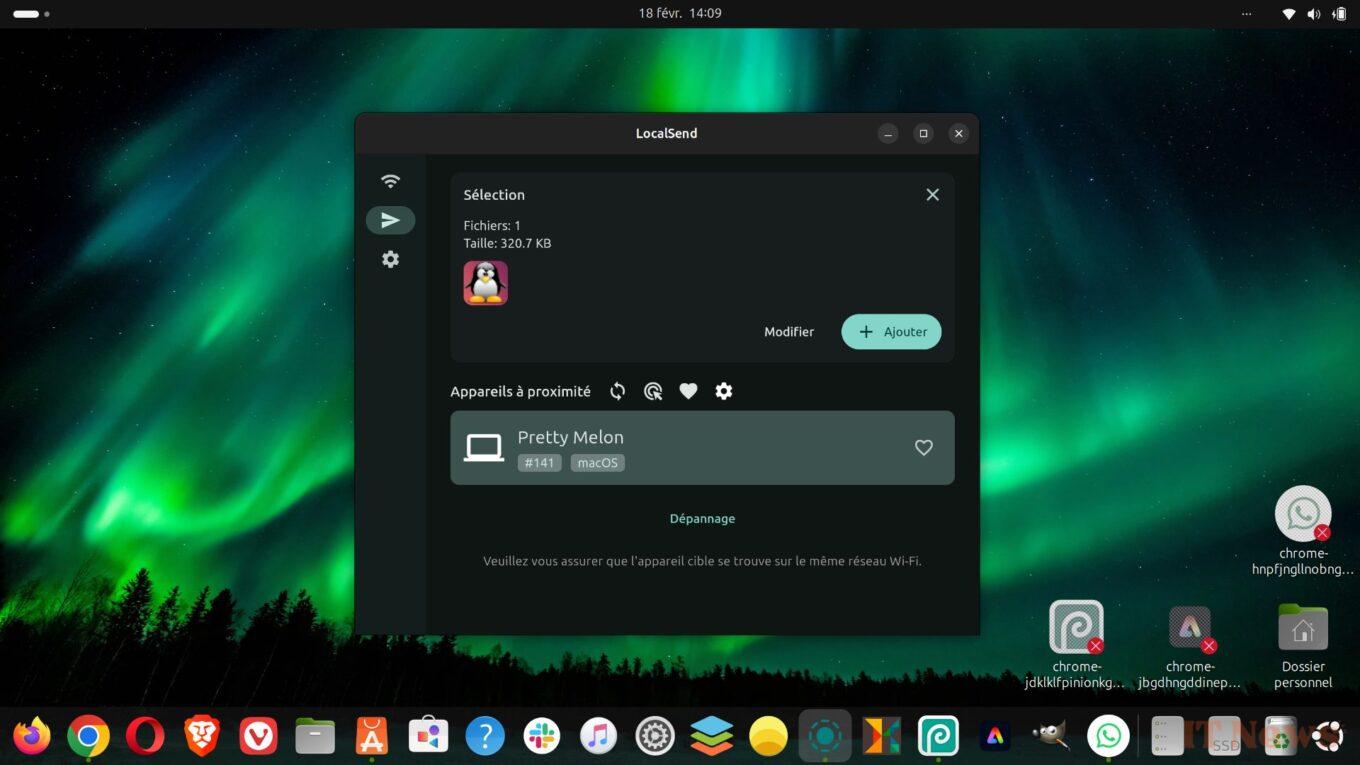1360x765 pixels.
Task: Open the SSD drive in the dock
Action: click(1224, 737)
